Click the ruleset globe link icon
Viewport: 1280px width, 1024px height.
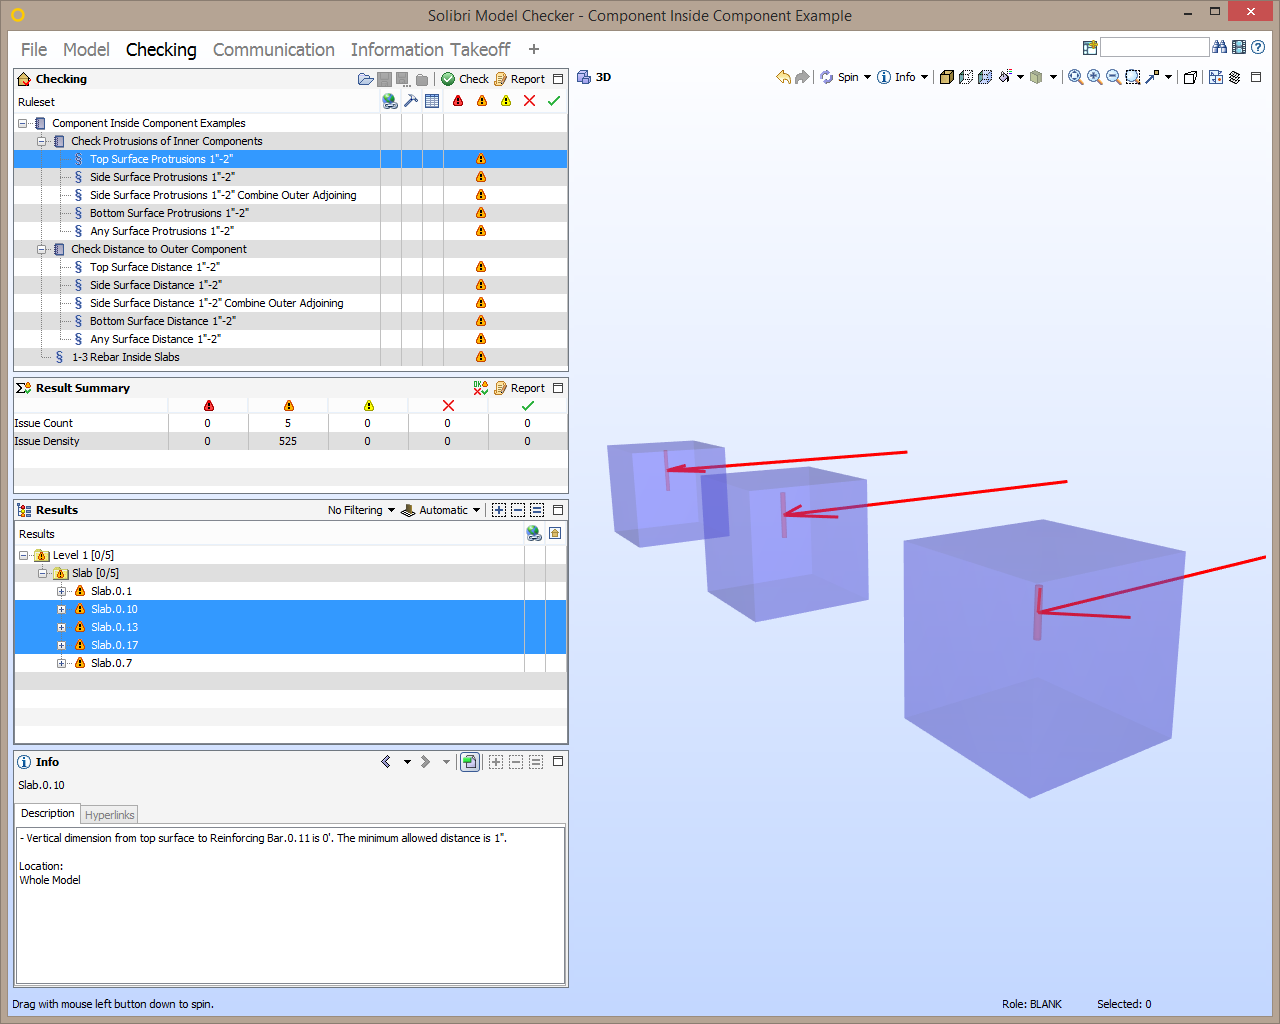point(390,101)
